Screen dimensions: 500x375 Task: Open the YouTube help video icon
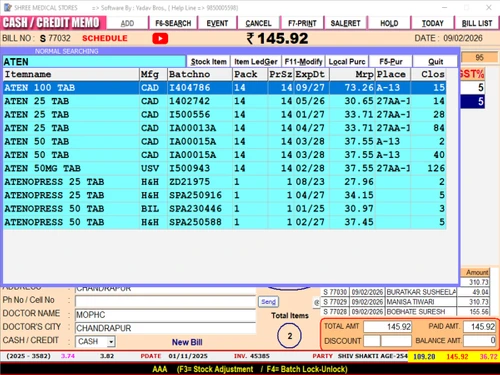point(160,39)
